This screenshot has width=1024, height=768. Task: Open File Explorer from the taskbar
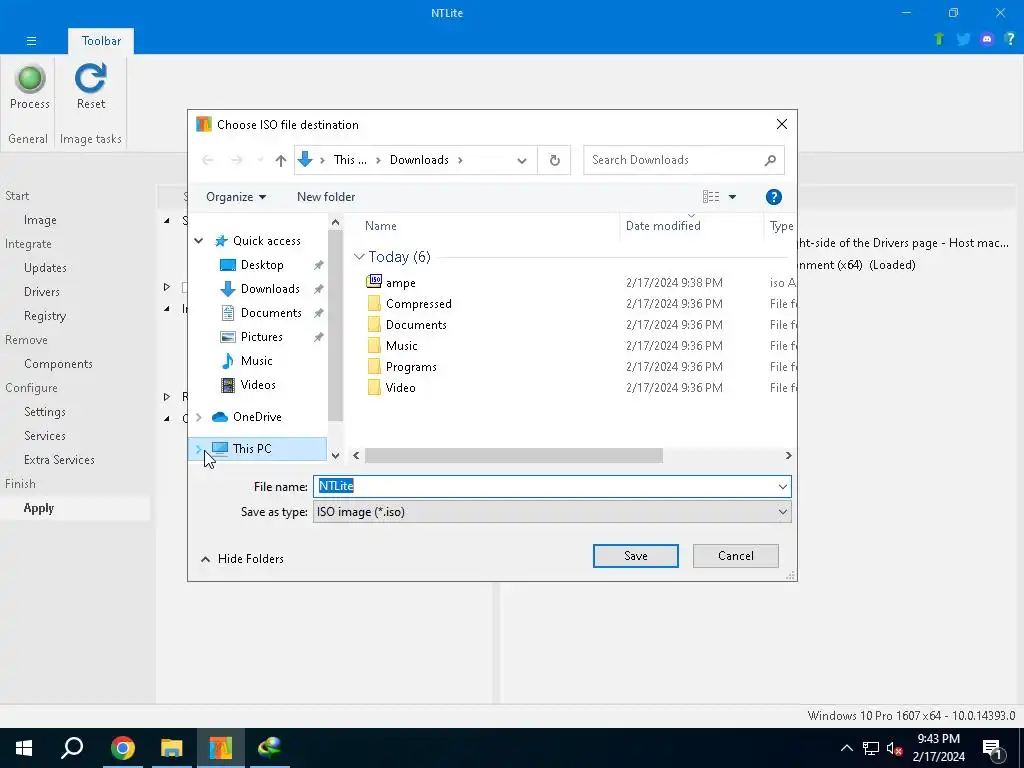[x=171, y=748]
